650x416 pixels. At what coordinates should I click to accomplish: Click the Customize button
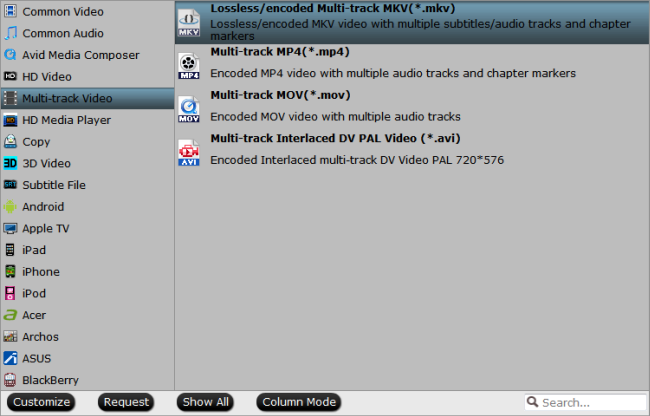click(41, 402)
